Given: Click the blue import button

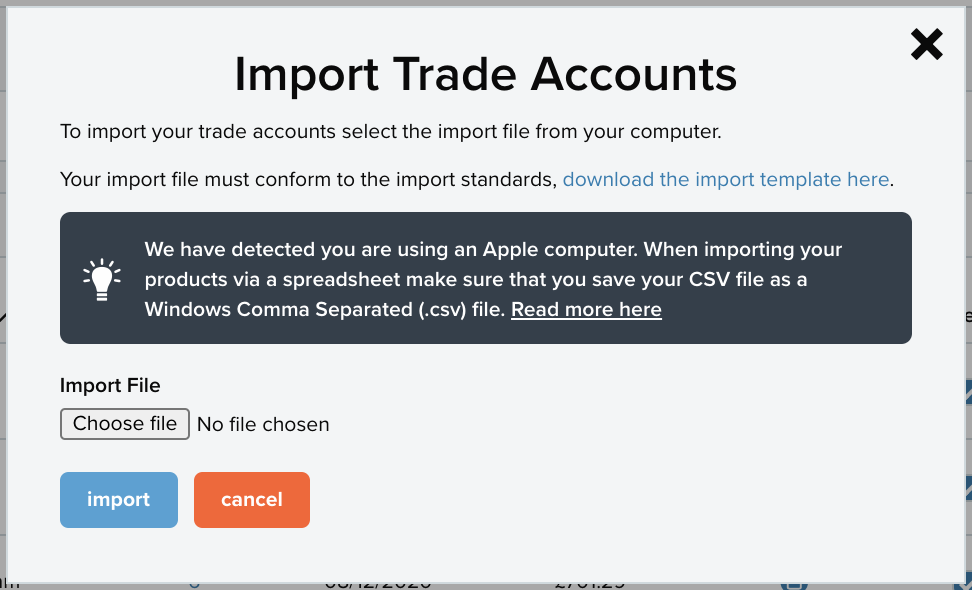Looking at the screenshot, I should 119,500.
